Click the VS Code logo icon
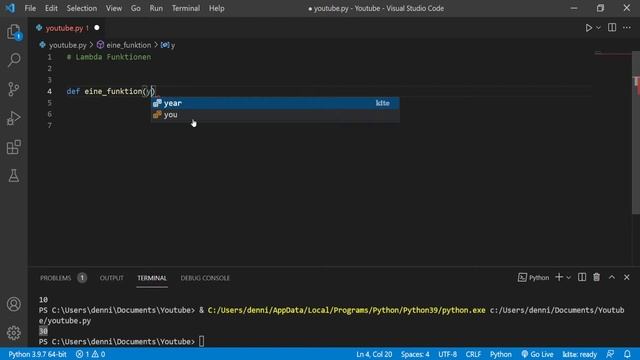Viewport: 640px width, 360px height. (10, 8)
